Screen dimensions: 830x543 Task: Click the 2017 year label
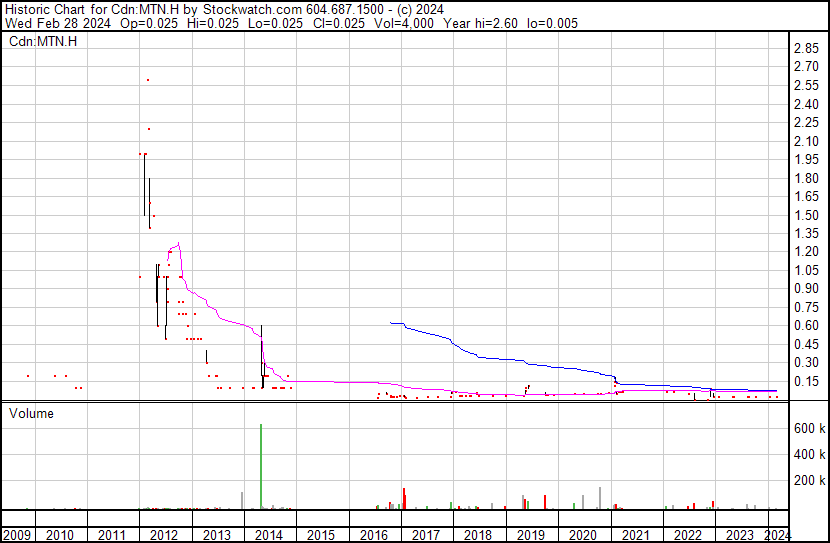point(426,535)
